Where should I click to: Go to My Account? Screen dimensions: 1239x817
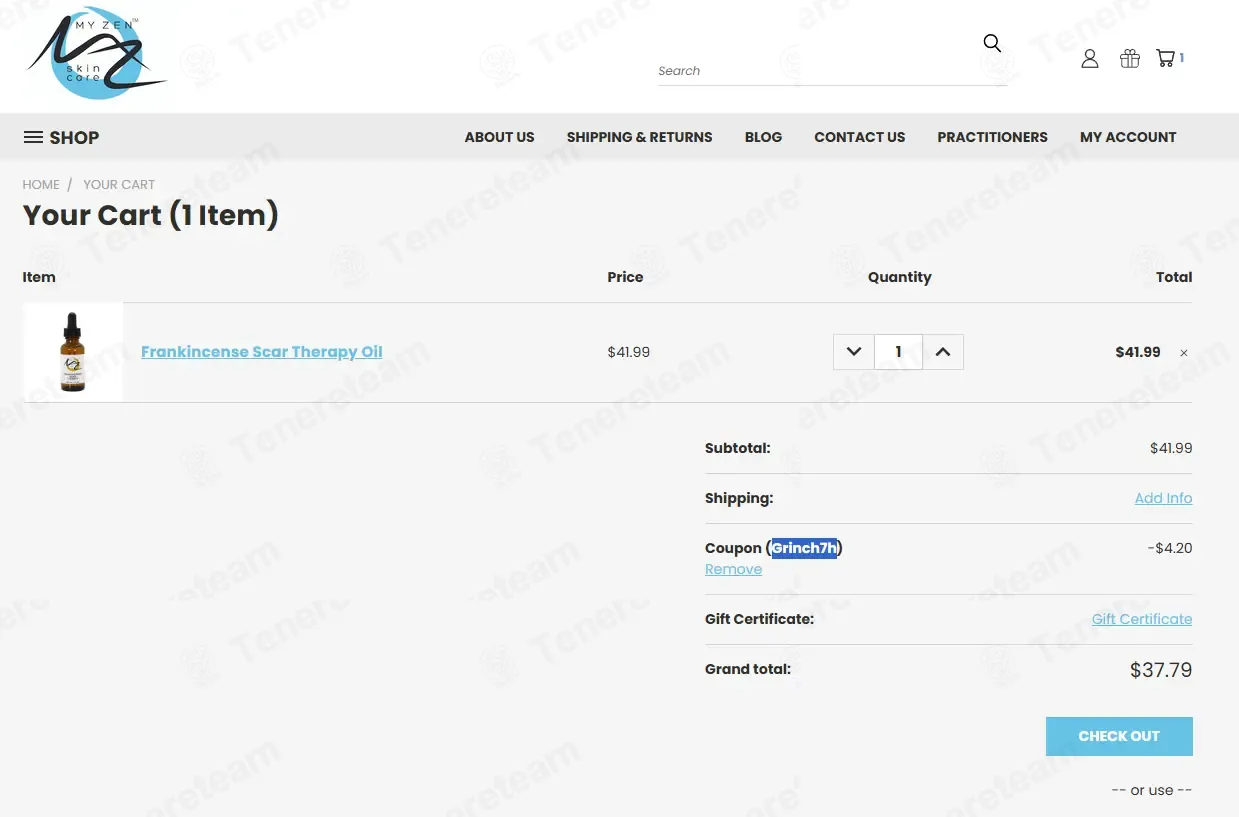tap(1128, 137)
